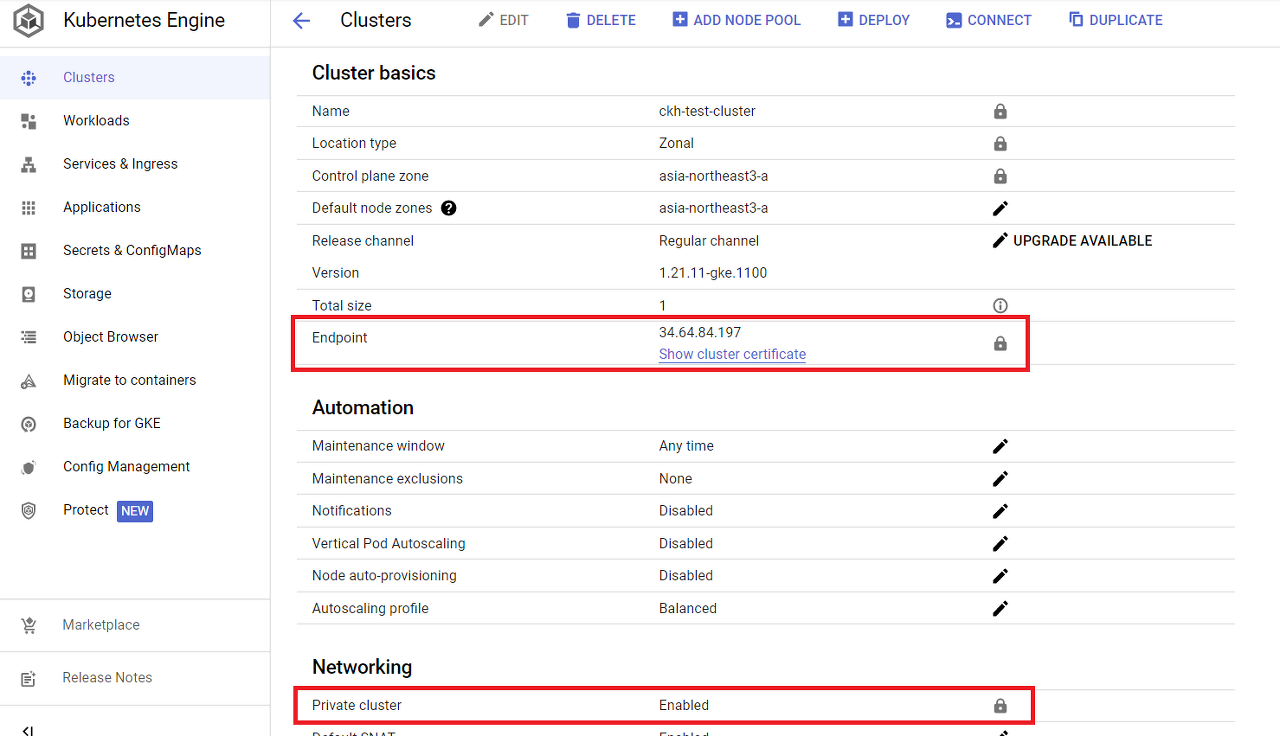Edit Default node zones with pencil

[1000, 208]
